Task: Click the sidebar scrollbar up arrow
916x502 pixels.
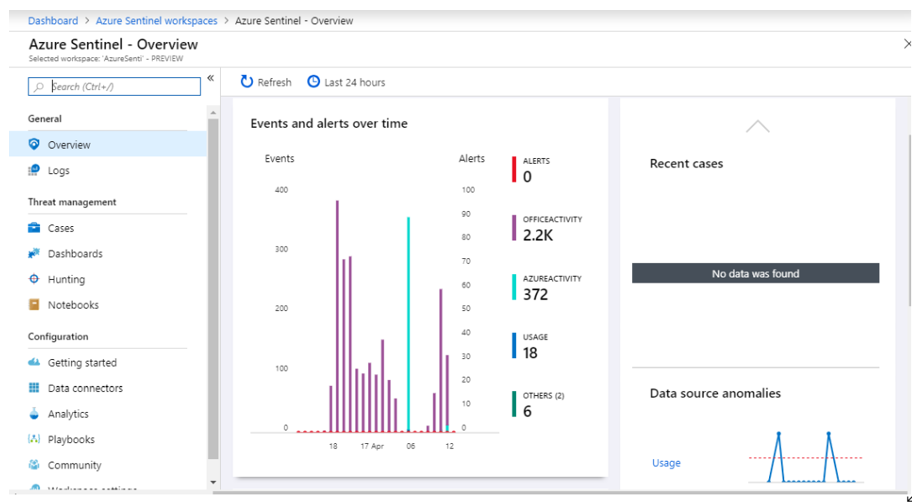Action: [213, 112]
